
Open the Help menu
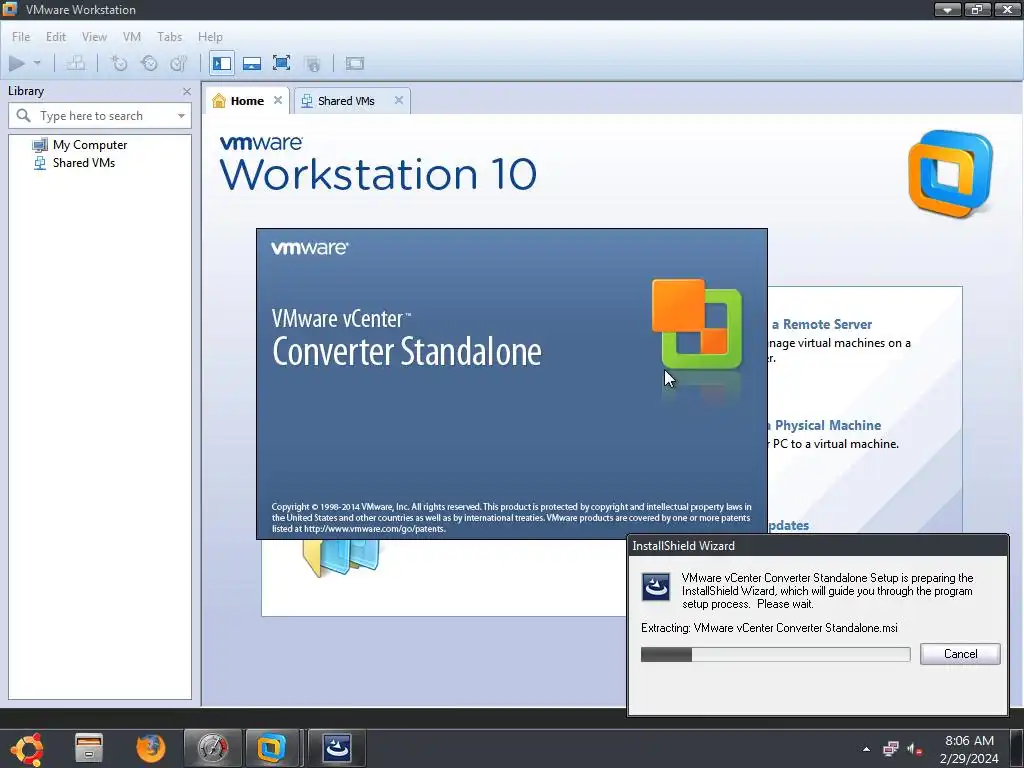point(210,37)
